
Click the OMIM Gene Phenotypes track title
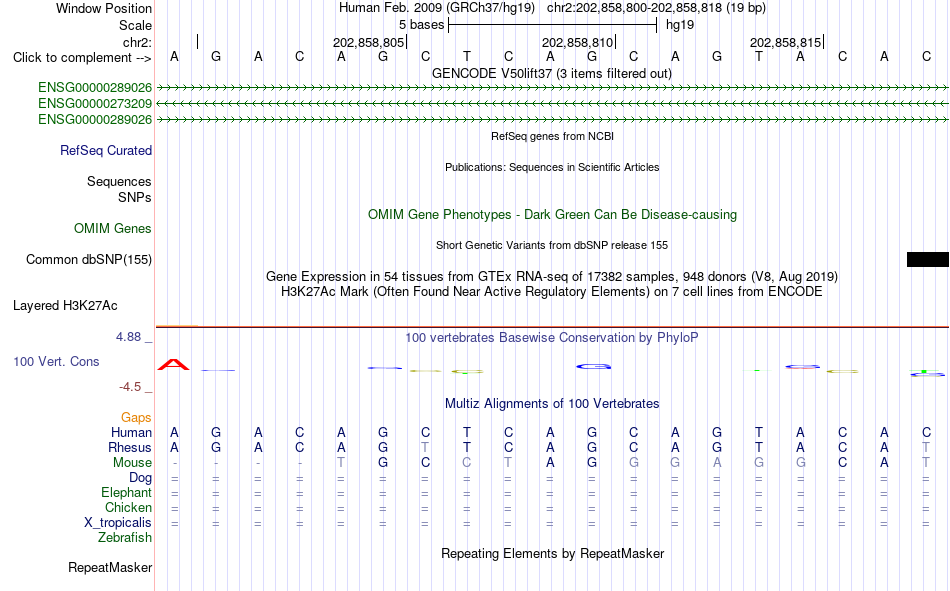(552, 215)
